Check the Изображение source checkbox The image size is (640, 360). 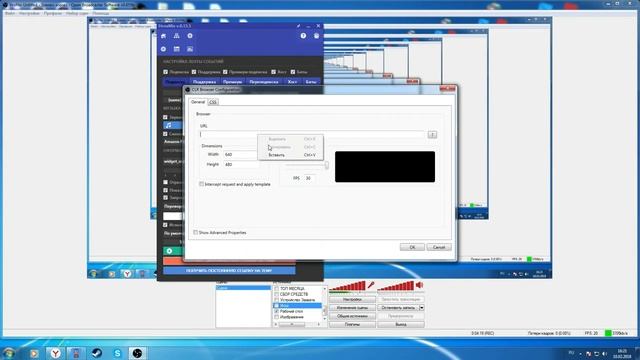click(276, 317)
